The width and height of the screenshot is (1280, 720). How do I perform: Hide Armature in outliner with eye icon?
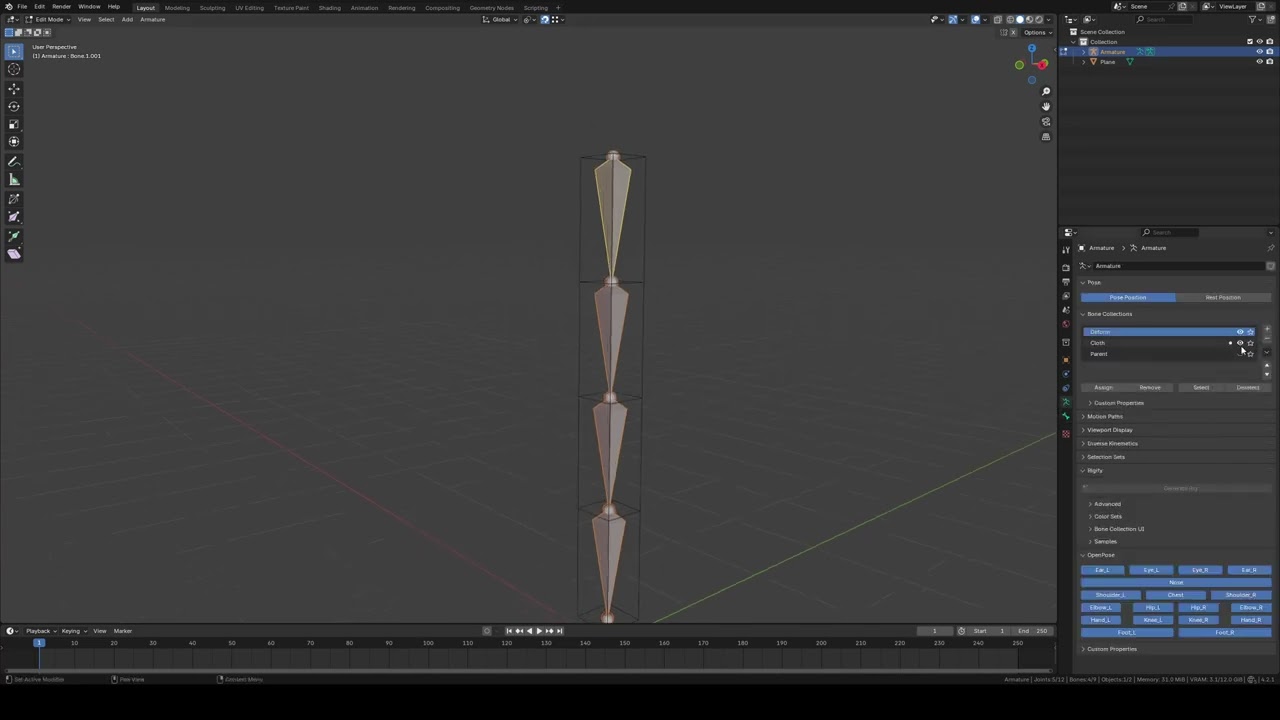coord(1259,52)
